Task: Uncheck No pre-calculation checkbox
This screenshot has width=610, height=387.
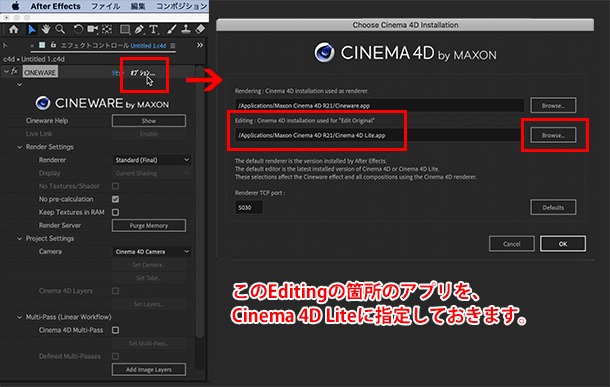Action: (116, 199)
